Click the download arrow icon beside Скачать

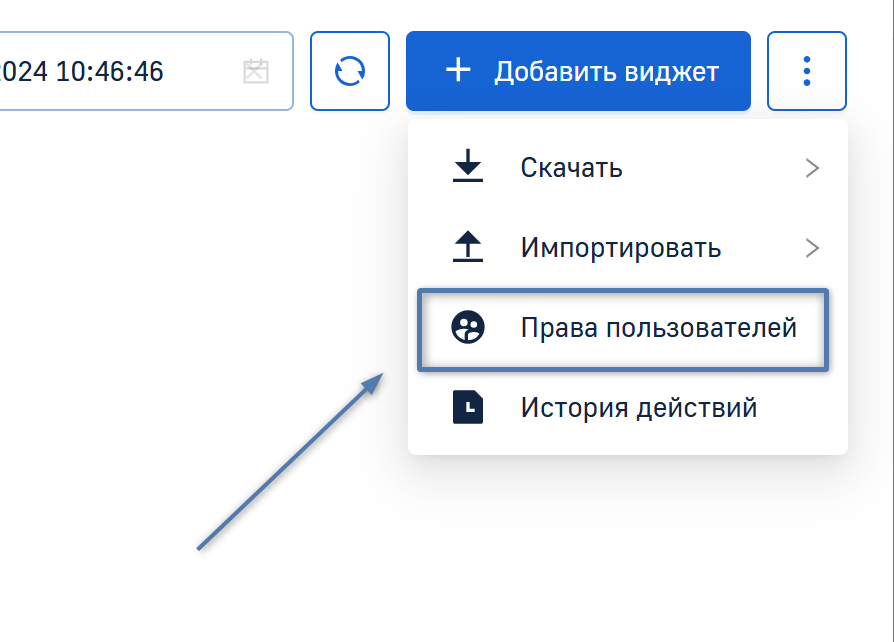pyautogui.click(x=467, y=167)
